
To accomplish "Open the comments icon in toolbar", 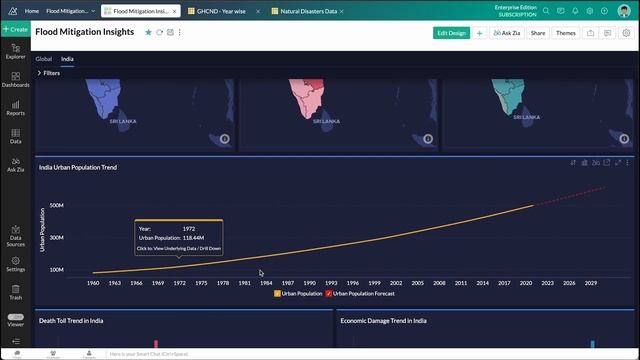I will tap(607, 33).
